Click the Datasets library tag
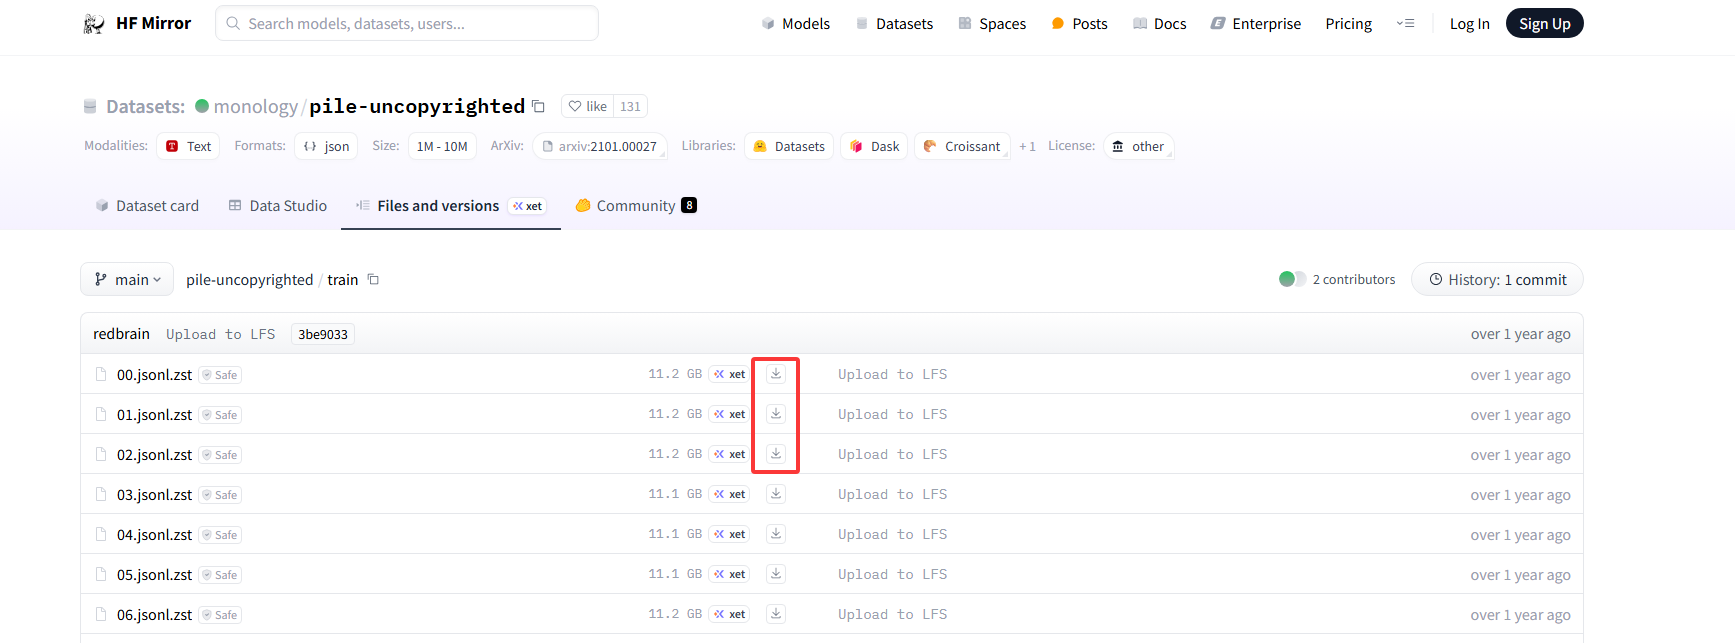Screen dimensions: 1735x643 pos(789,146)
